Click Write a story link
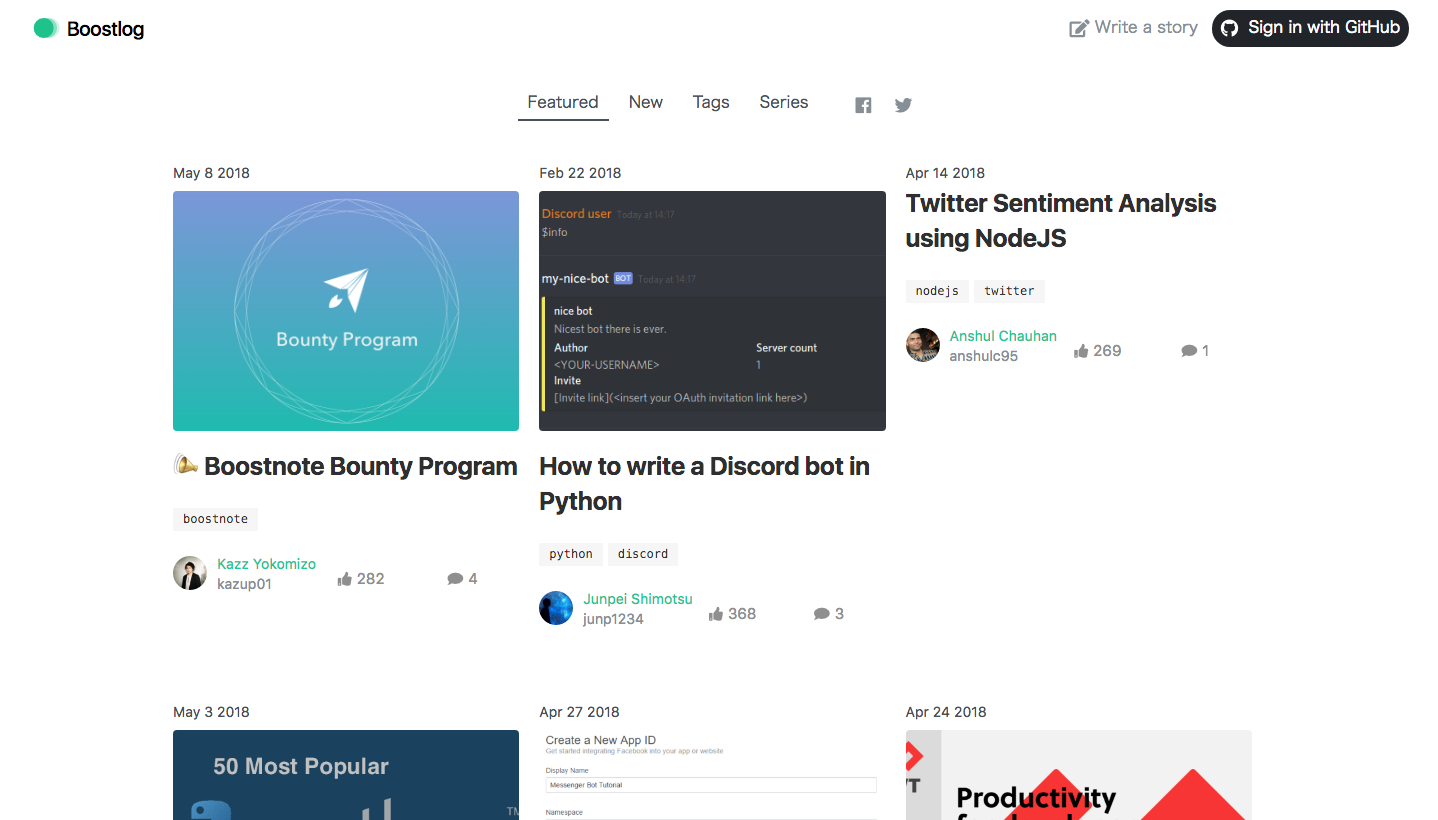Screen dimensions: 1438x820 1133,28
